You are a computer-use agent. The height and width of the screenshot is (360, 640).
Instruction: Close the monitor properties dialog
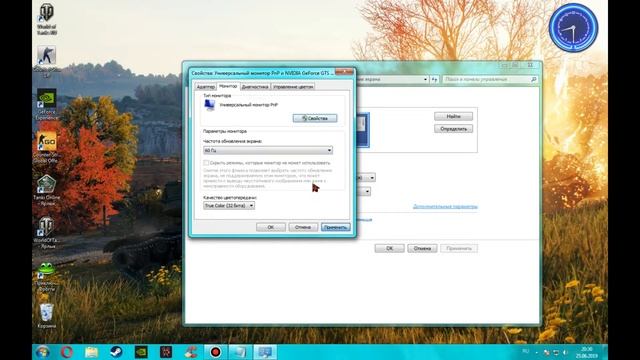tap(344, 71)
